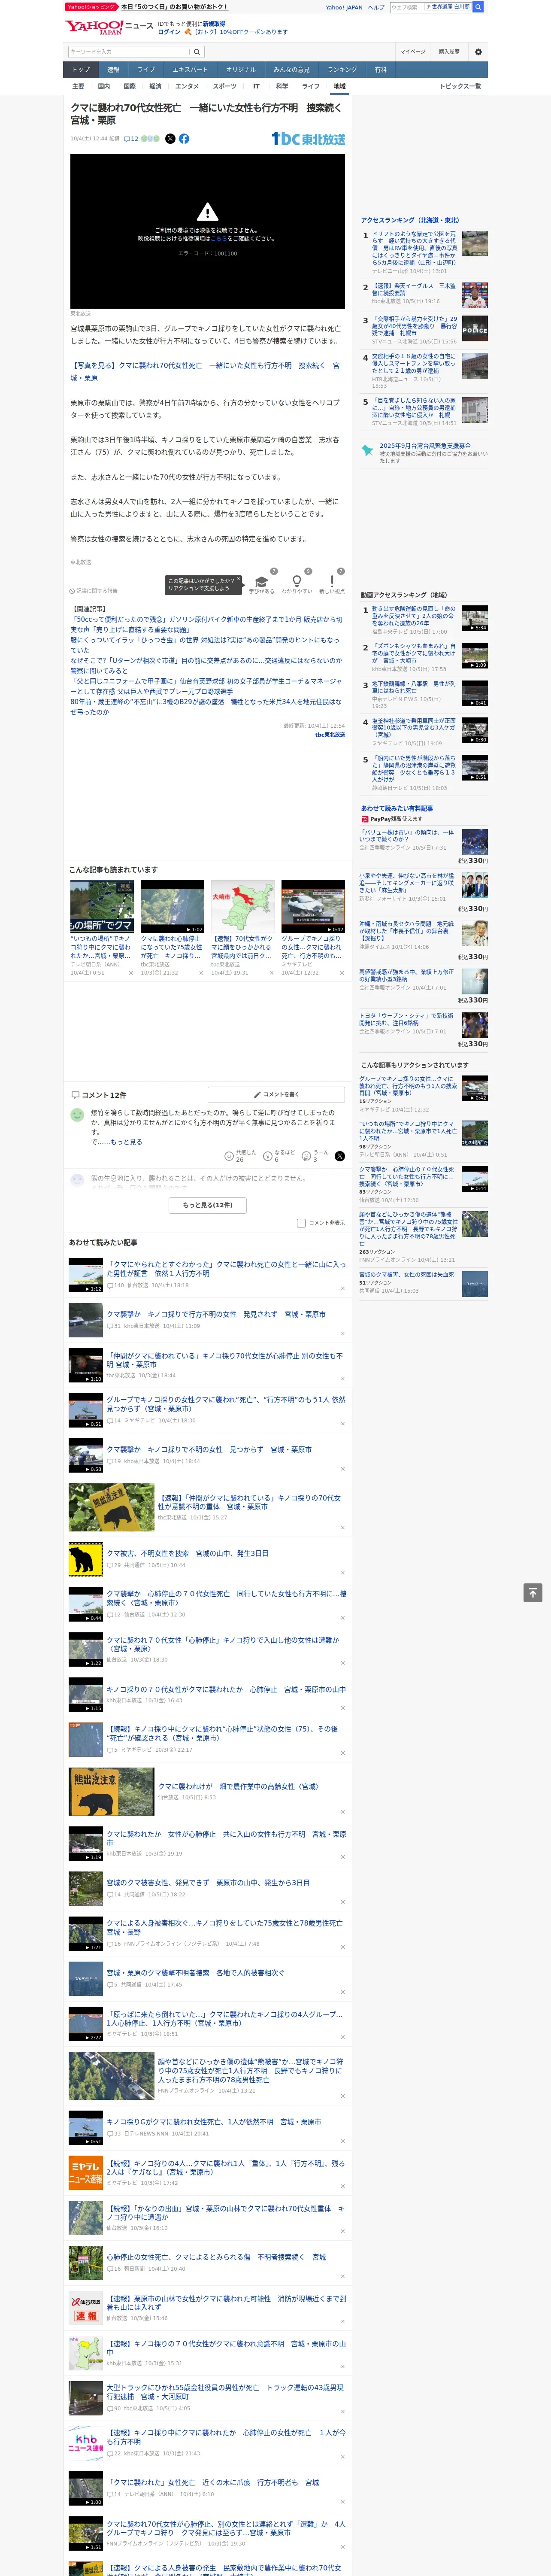Click the top ウェブ検索 input
The height and width of the screenshot is (2576, 551).
click(406, 7)
